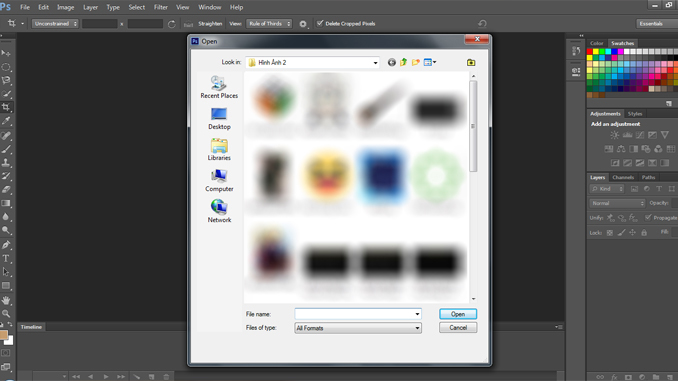The width and height of the screenshot is (678, 381).
Task: Select the Hand tool
Action: click(x=6, y=300)
